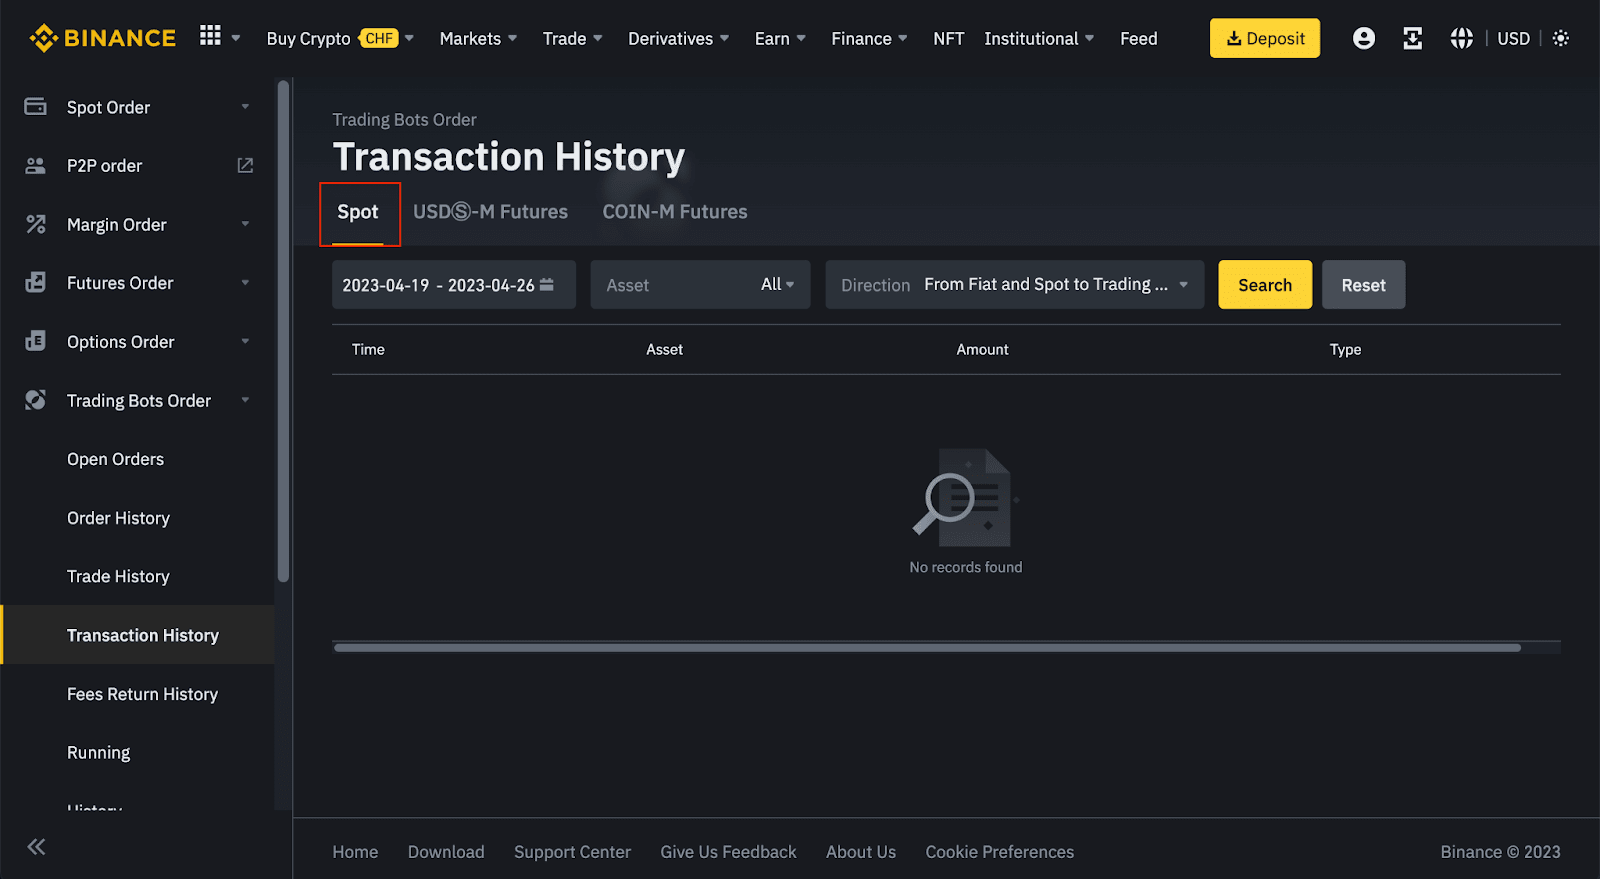Open the Home footer link
Viewport: 1600px width, 879px height.
click(x=355, y=852)
